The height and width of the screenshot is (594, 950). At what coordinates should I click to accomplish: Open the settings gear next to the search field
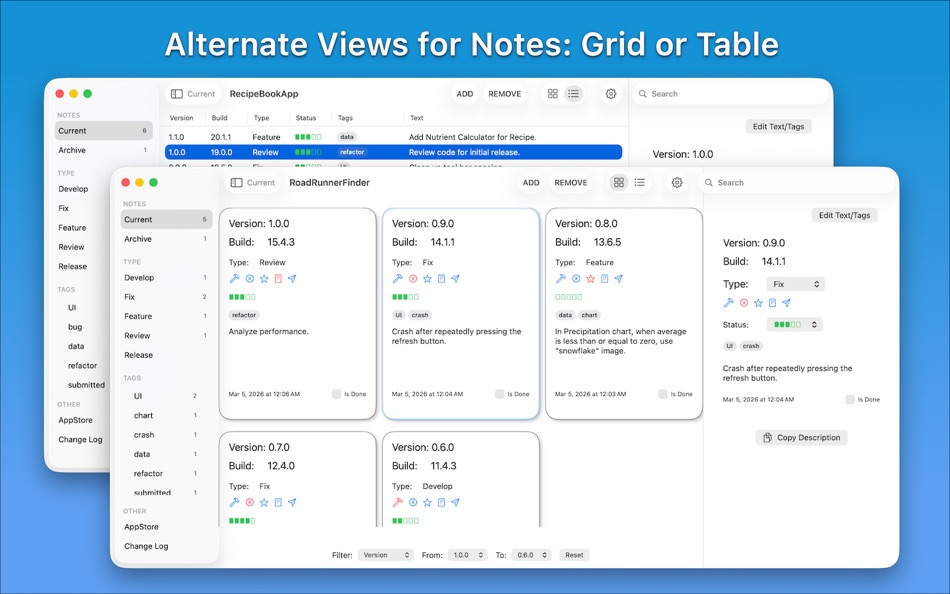[x=677, y=183]
